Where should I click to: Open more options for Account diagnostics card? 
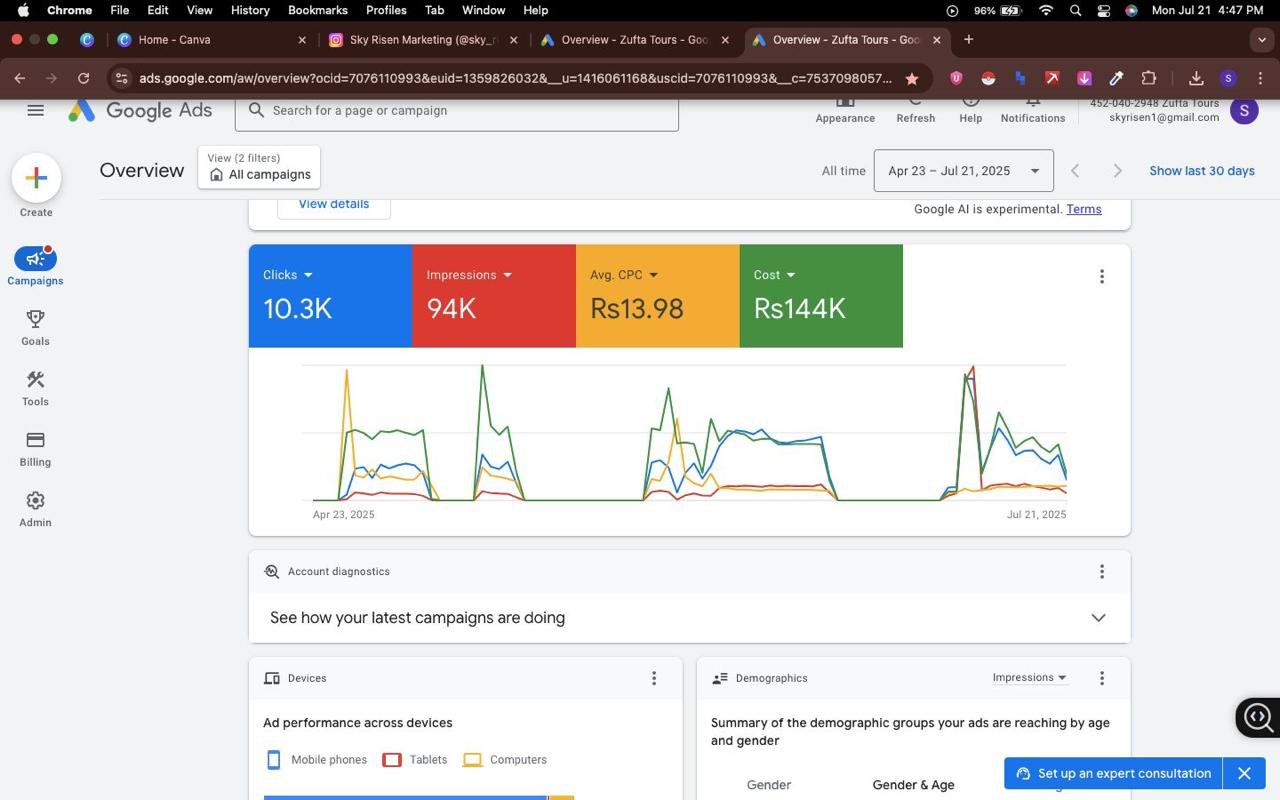pyautogui.click(x=1102, y=572)
